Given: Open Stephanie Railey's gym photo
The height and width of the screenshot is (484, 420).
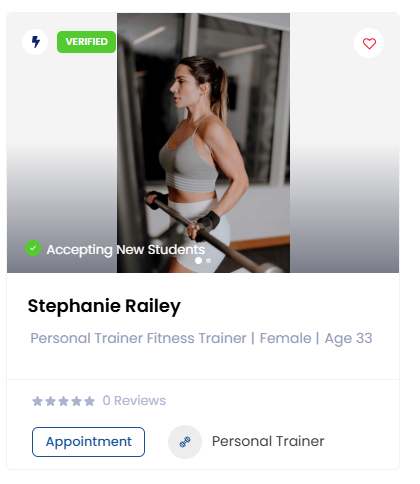Looking at the screenshot, I should coord(203,143).
